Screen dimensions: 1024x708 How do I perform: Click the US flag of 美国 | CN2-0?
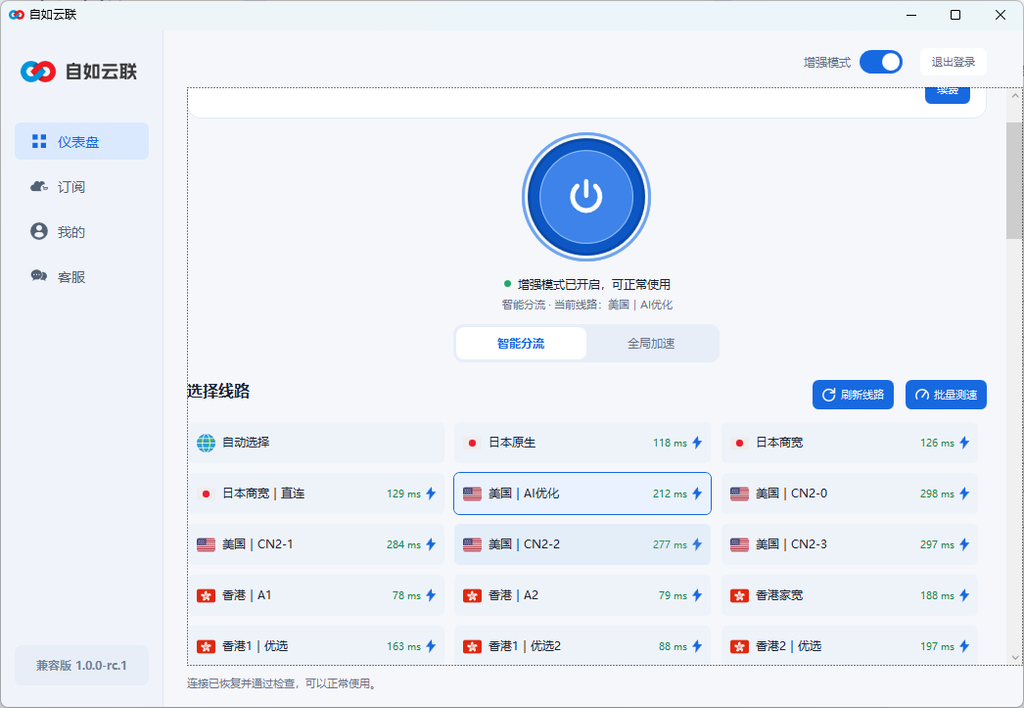[x=739, y=494]
